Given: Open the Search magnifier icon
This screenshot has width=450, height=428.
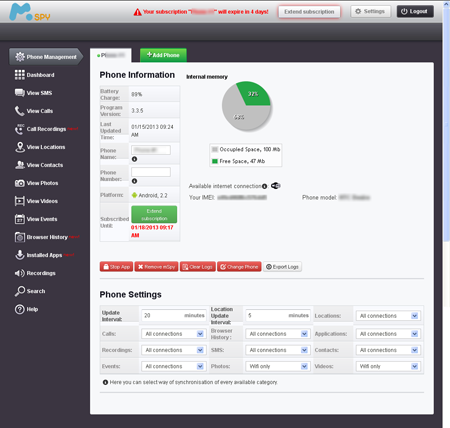Looking at the screenshot, I should point(20,291).
